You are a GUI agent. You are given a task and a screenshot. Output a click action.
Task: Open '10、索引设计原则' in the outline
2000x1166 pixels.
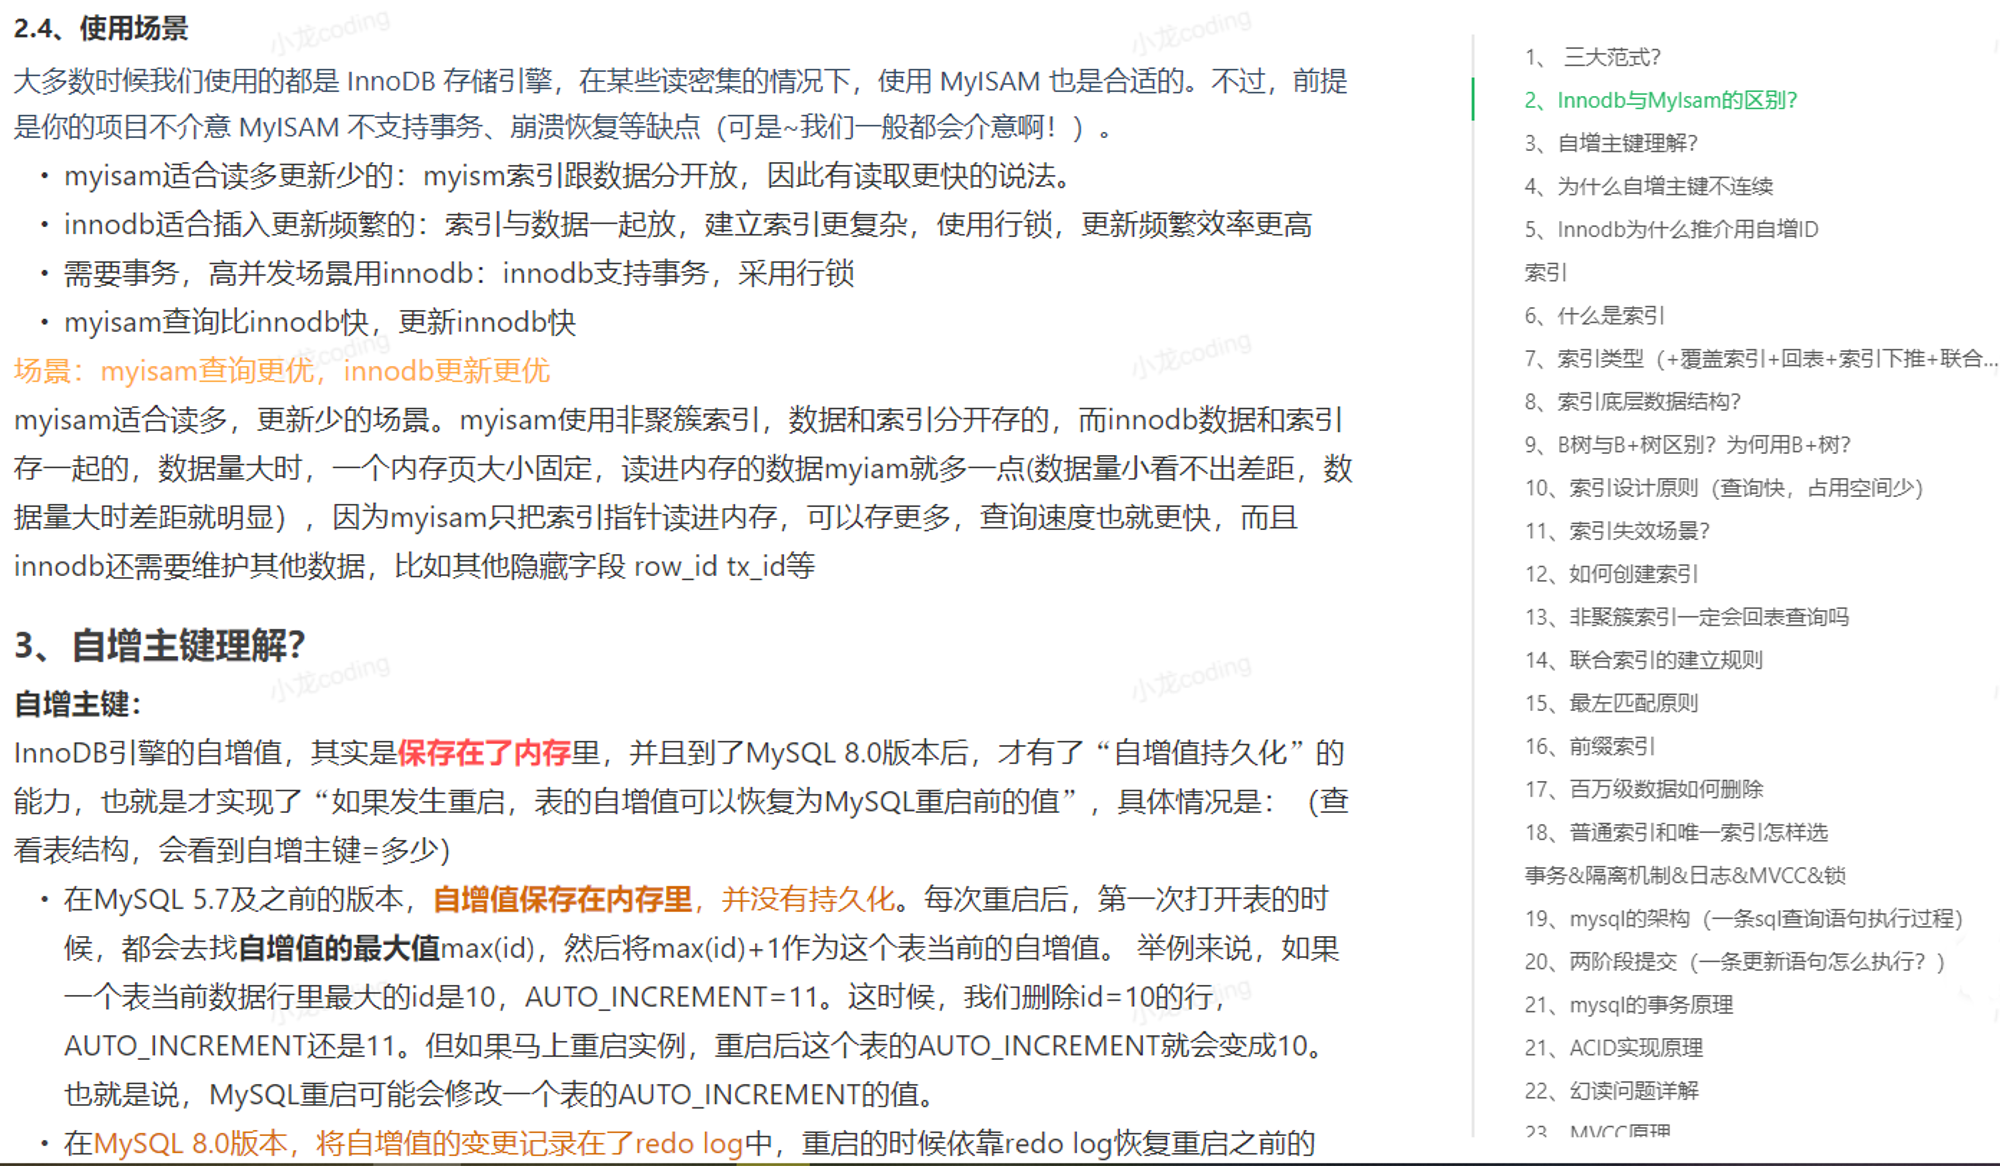pyautogui.click(x=1724, y=487)
